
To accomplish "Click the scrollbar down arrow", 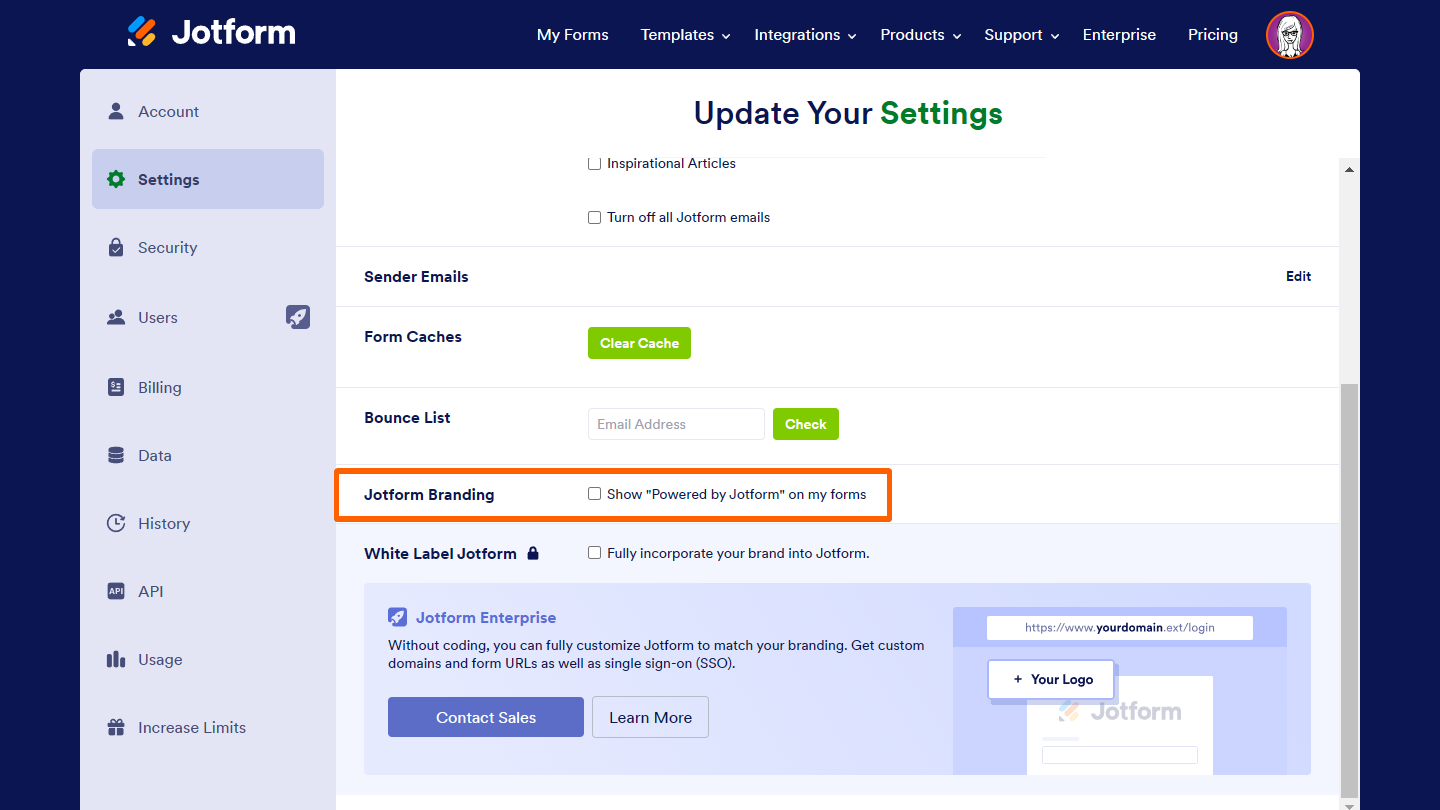I will point(1349,804).
